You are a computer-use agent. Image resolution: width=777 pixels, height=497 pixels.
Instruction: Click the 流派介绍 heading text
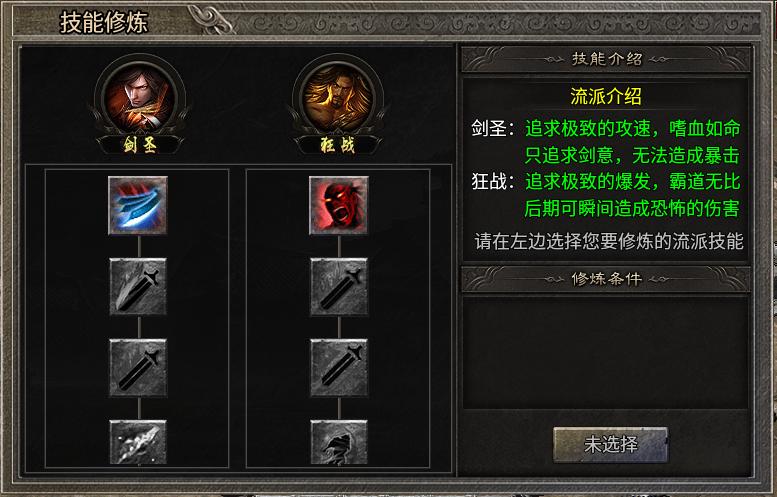(x=606, y=96)
